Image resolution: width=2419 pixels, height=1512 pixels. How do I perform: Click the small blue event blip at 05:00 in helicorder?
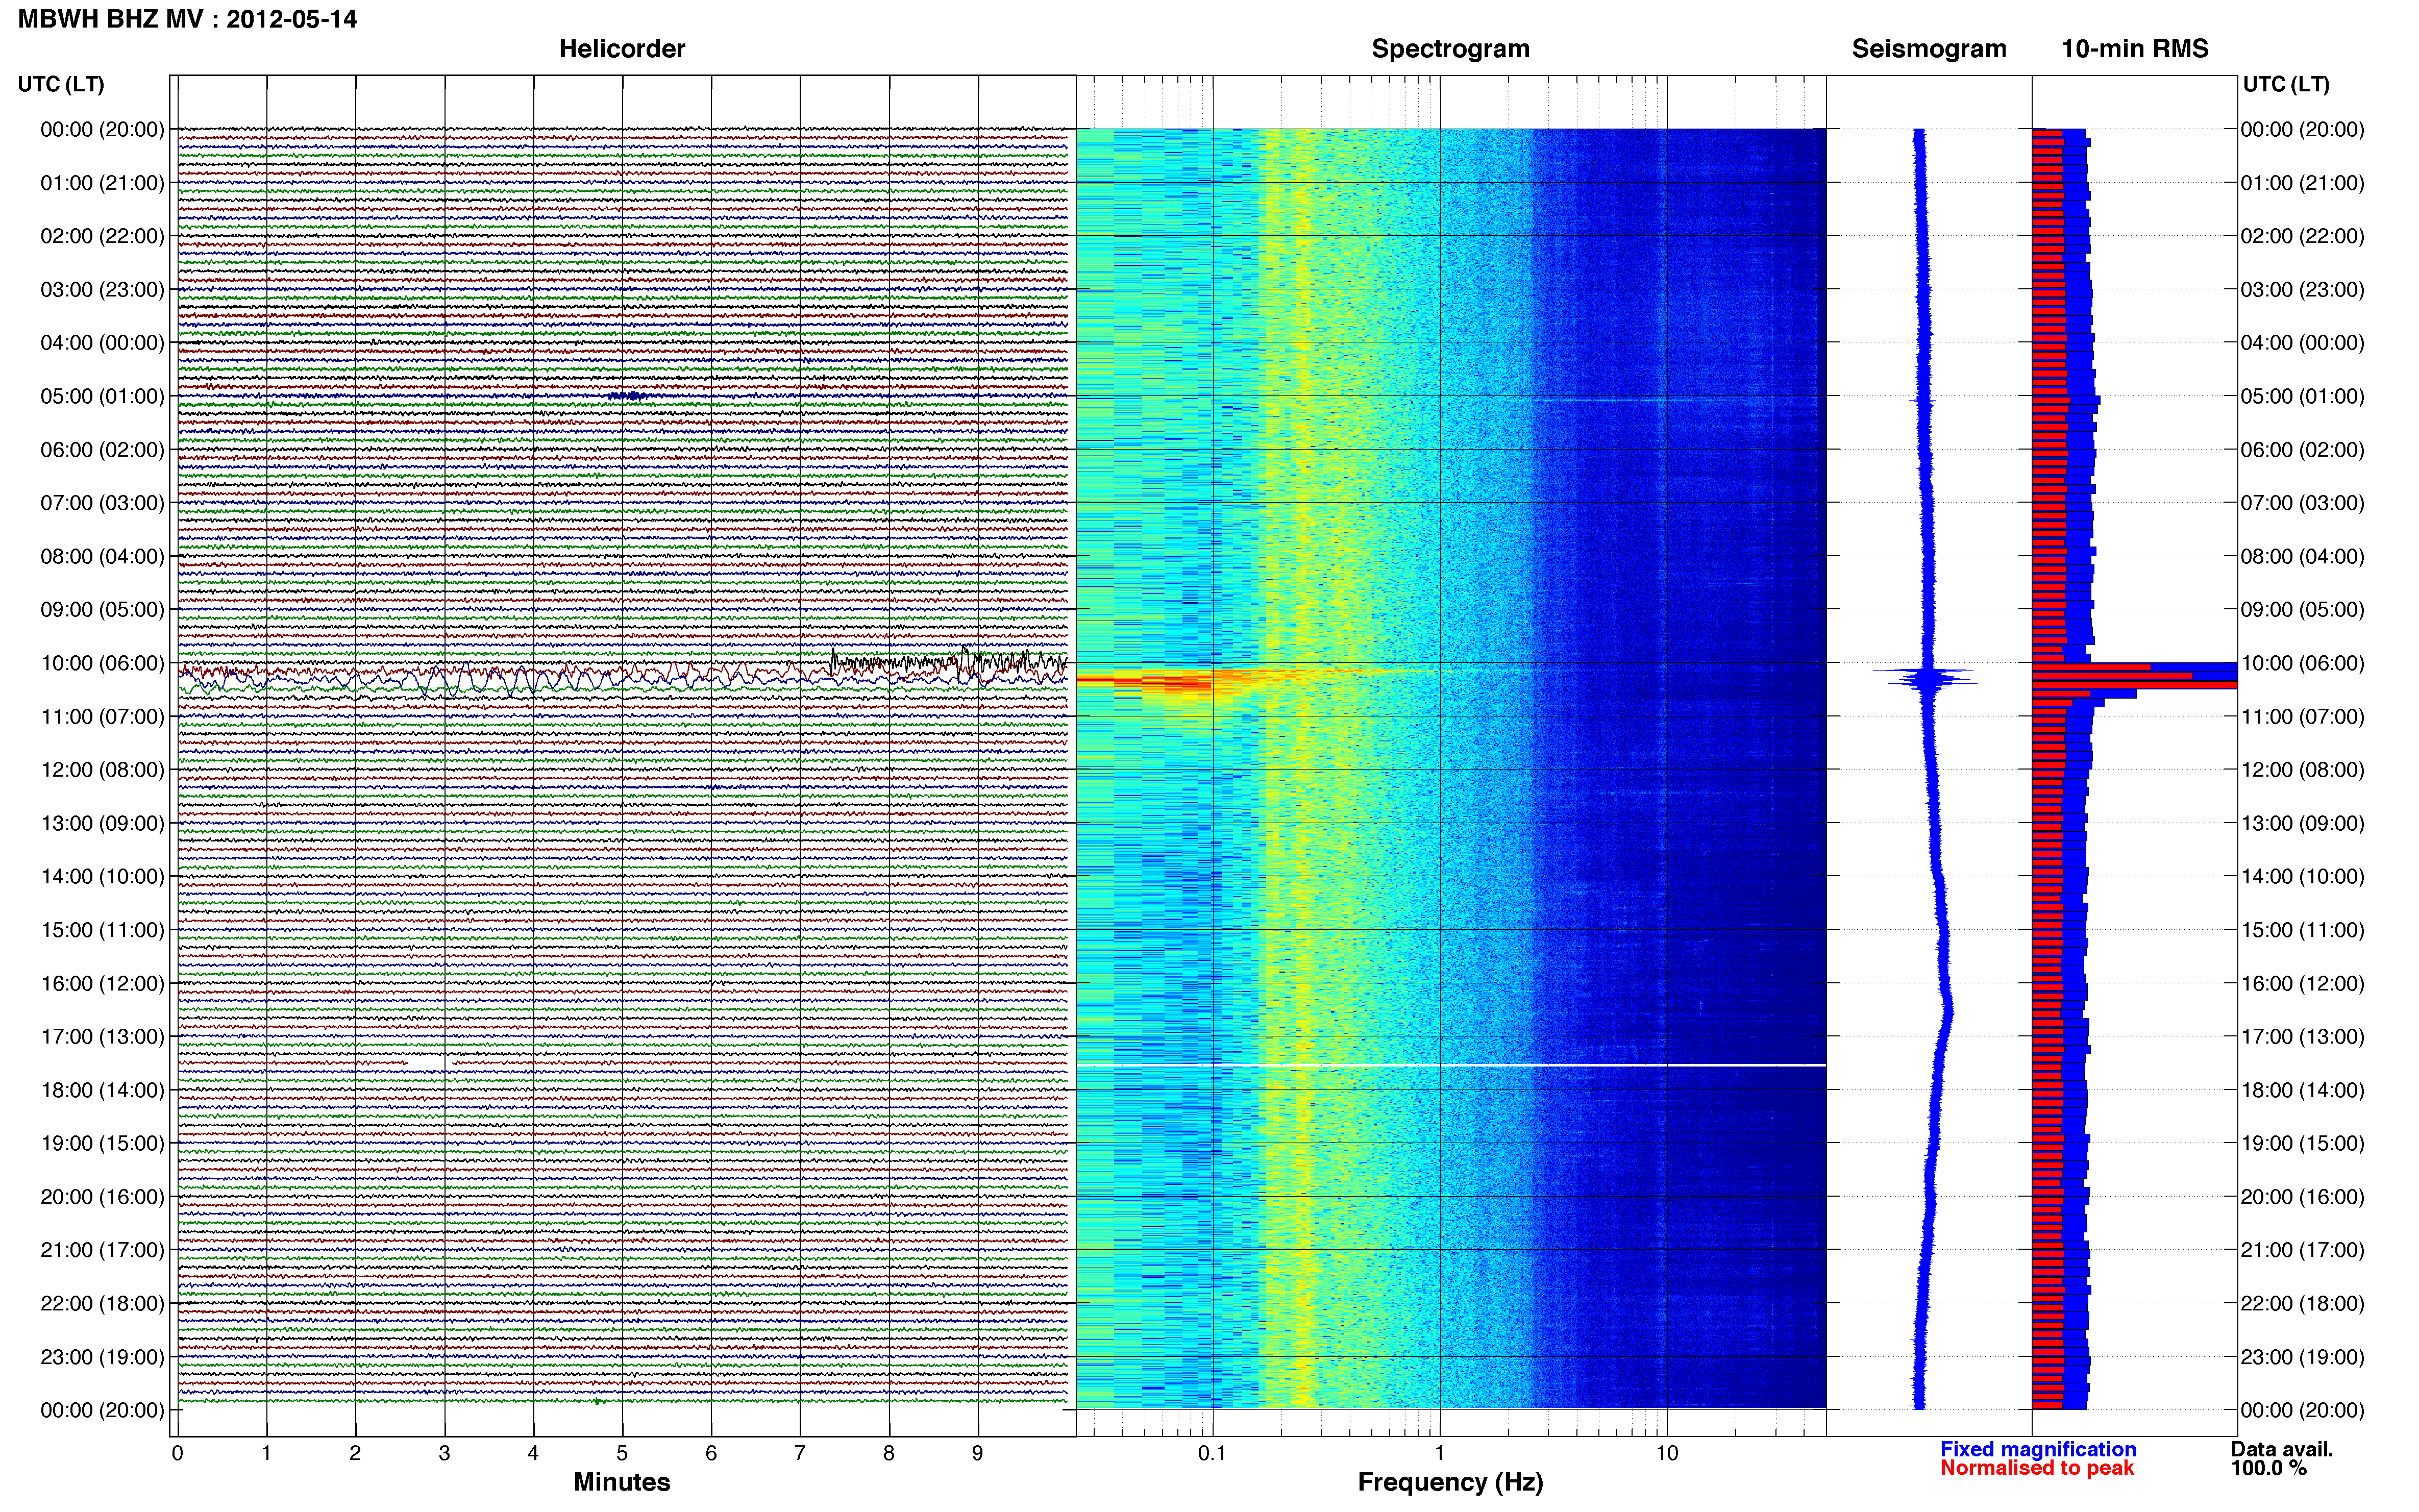[629, 396]
